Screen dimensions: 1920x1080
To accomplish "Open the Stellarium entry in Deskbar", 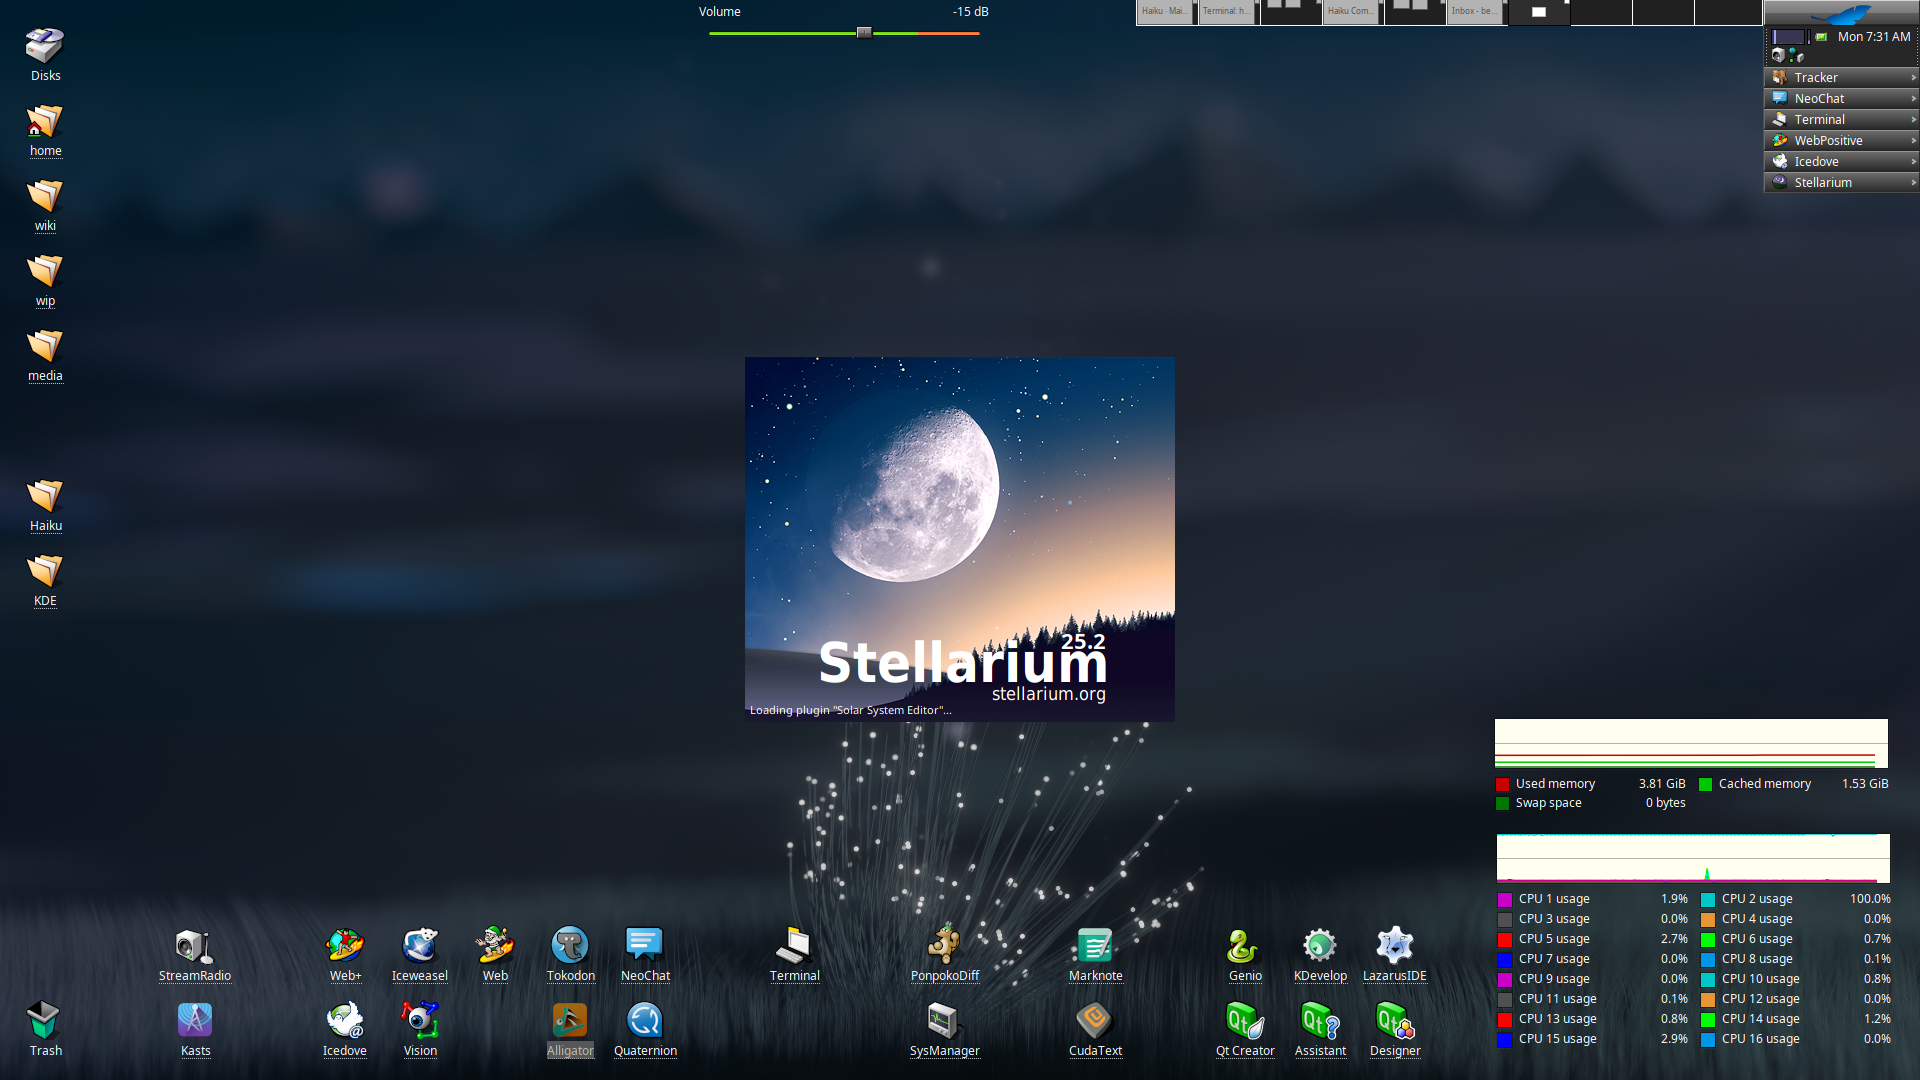I will [1822, 183].
